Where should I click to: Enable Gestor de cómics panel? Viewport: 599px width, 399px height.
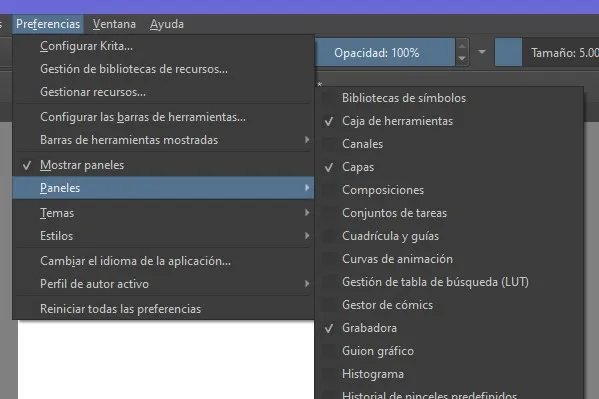(x=449, y=305)
